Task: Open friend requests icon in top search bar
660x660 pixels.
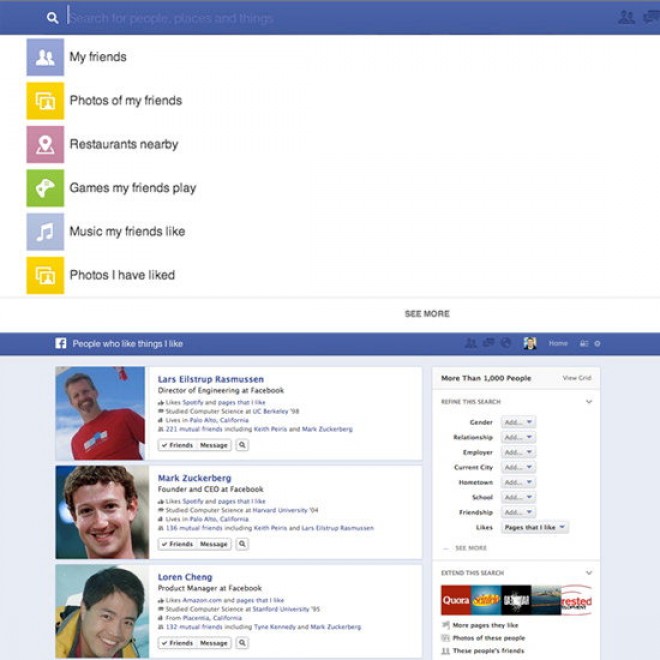Action: click(626, 17)
